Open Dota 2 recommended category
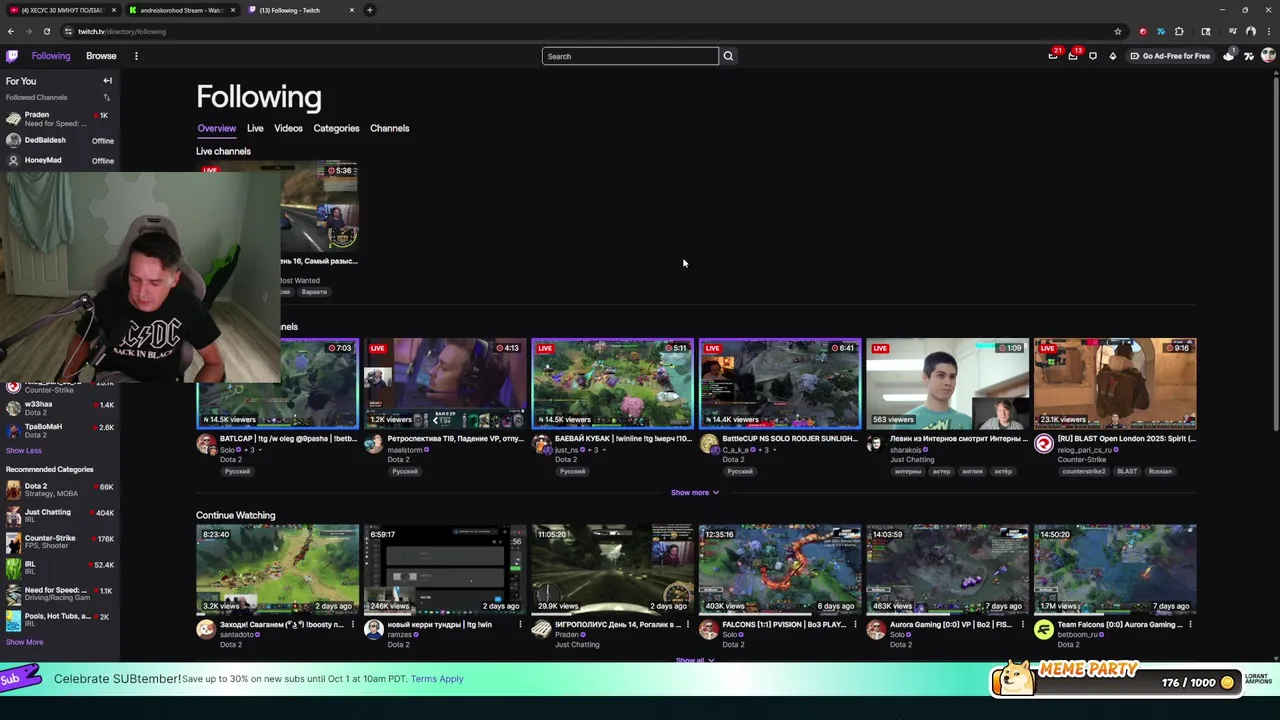This screenshot has height=720, width=1280. point(60,490)
